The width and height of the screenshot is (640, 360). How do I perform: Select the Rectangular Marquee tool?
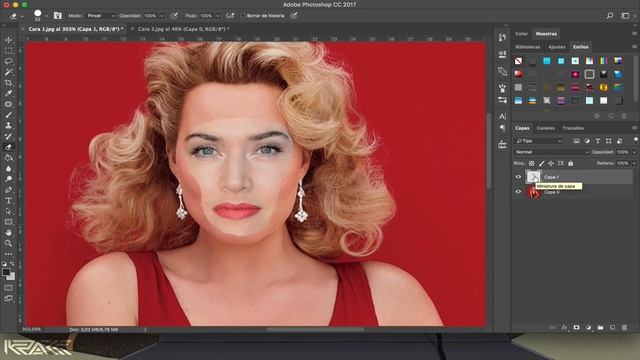pos(8,51)
